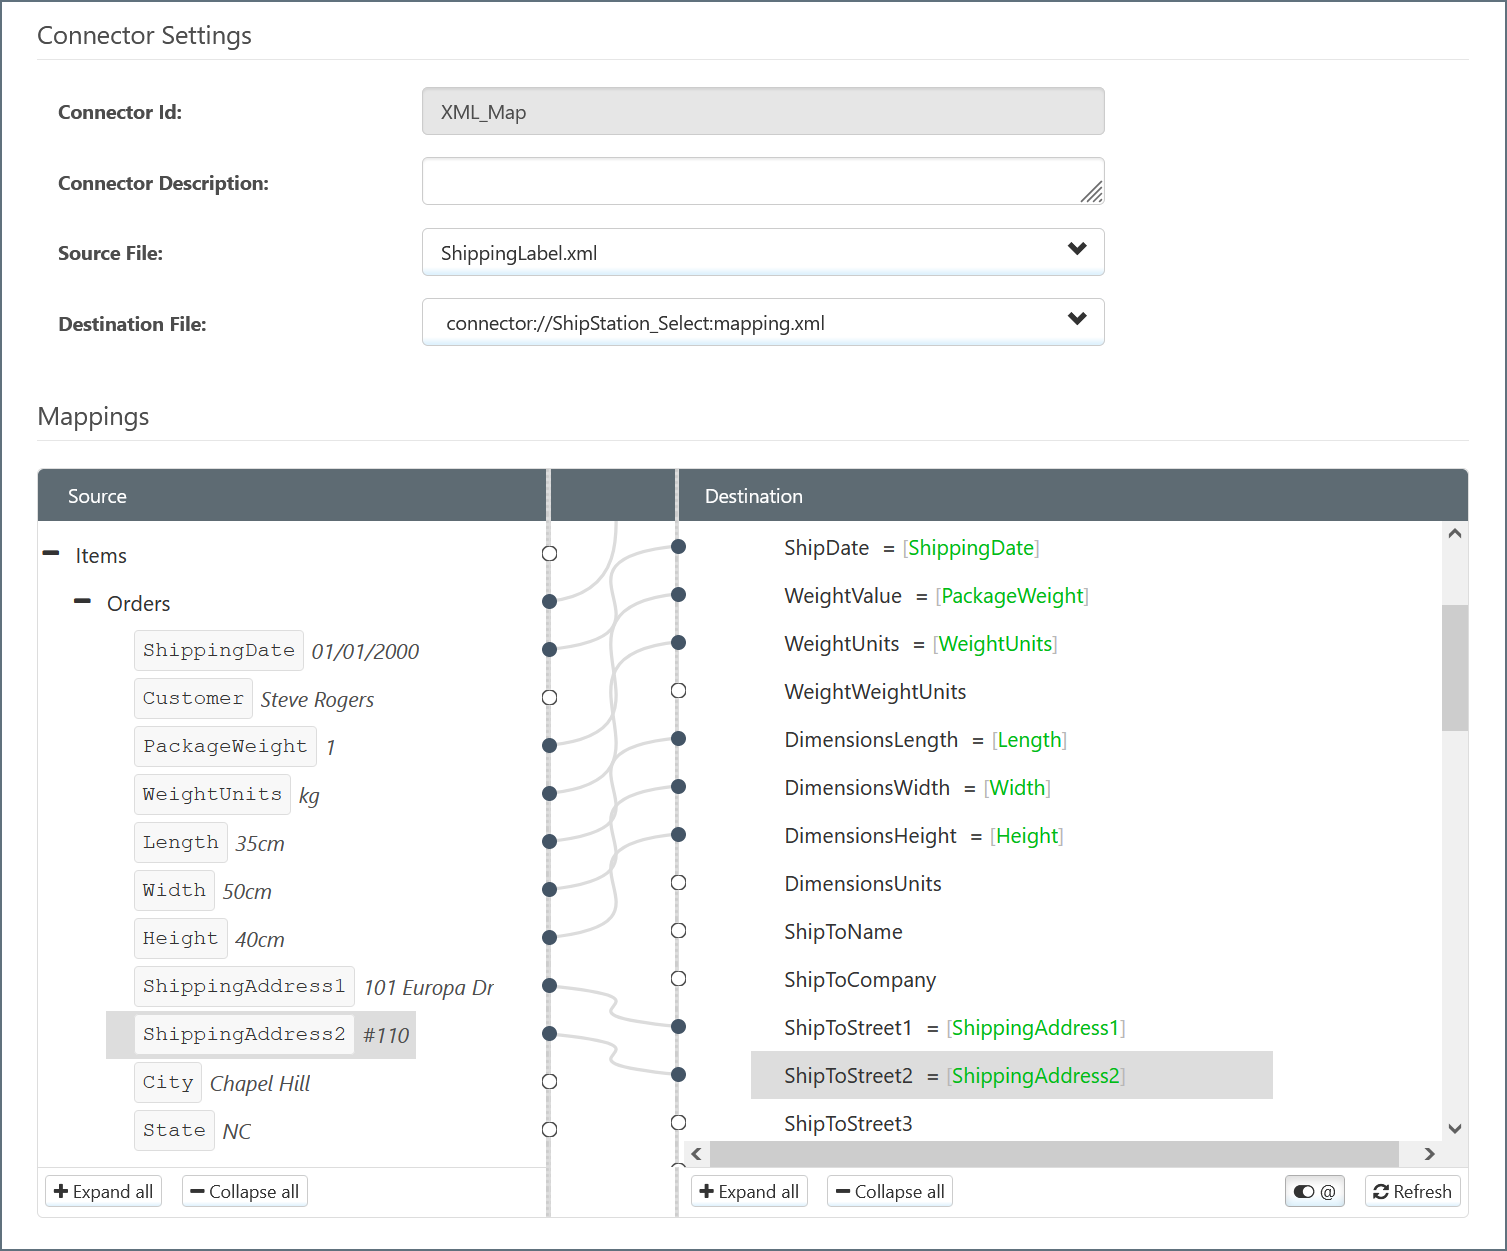1507x1251 pixels.
Task: Click Collapse all under Destination panel
Action: tap(889, 1191)
